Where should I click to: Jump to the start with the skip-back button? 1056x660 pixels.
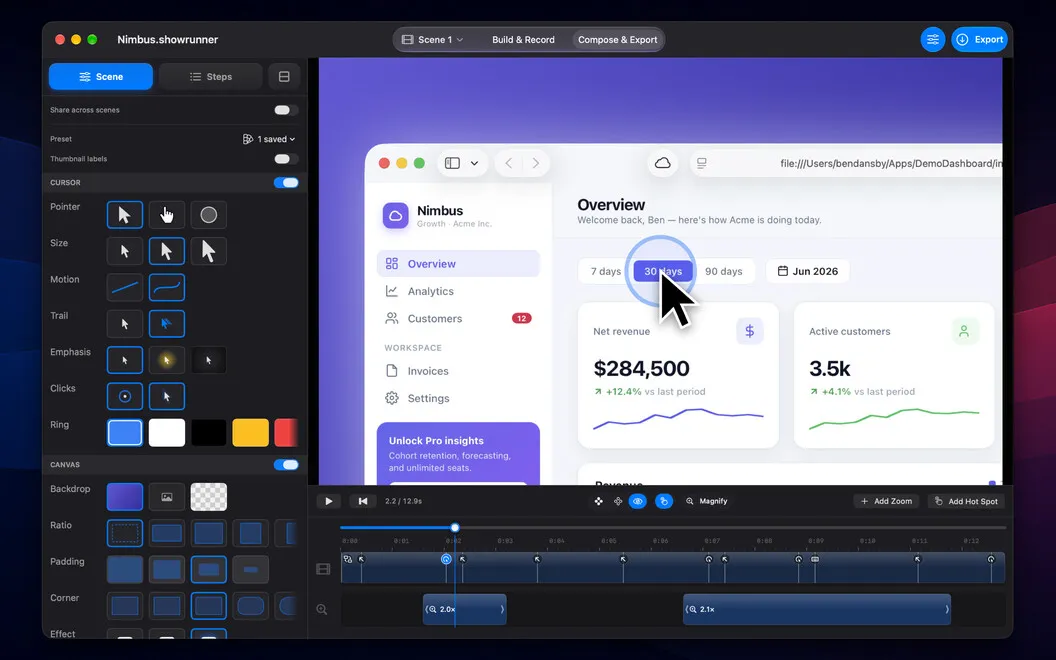[363, 501]
